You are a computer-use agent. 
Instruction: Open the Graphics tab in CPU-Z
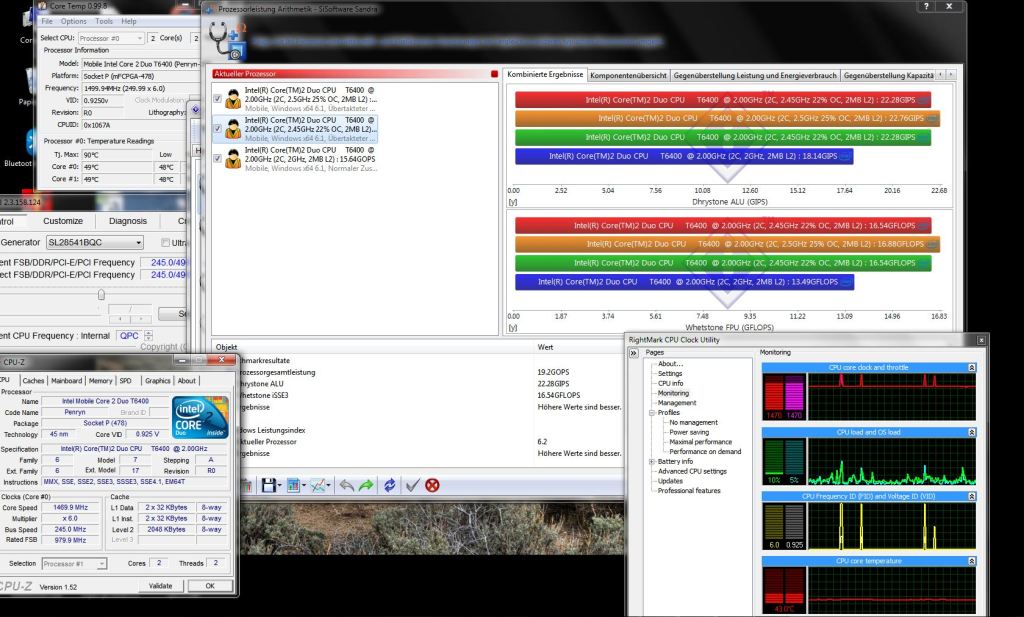tap(157, 381)
